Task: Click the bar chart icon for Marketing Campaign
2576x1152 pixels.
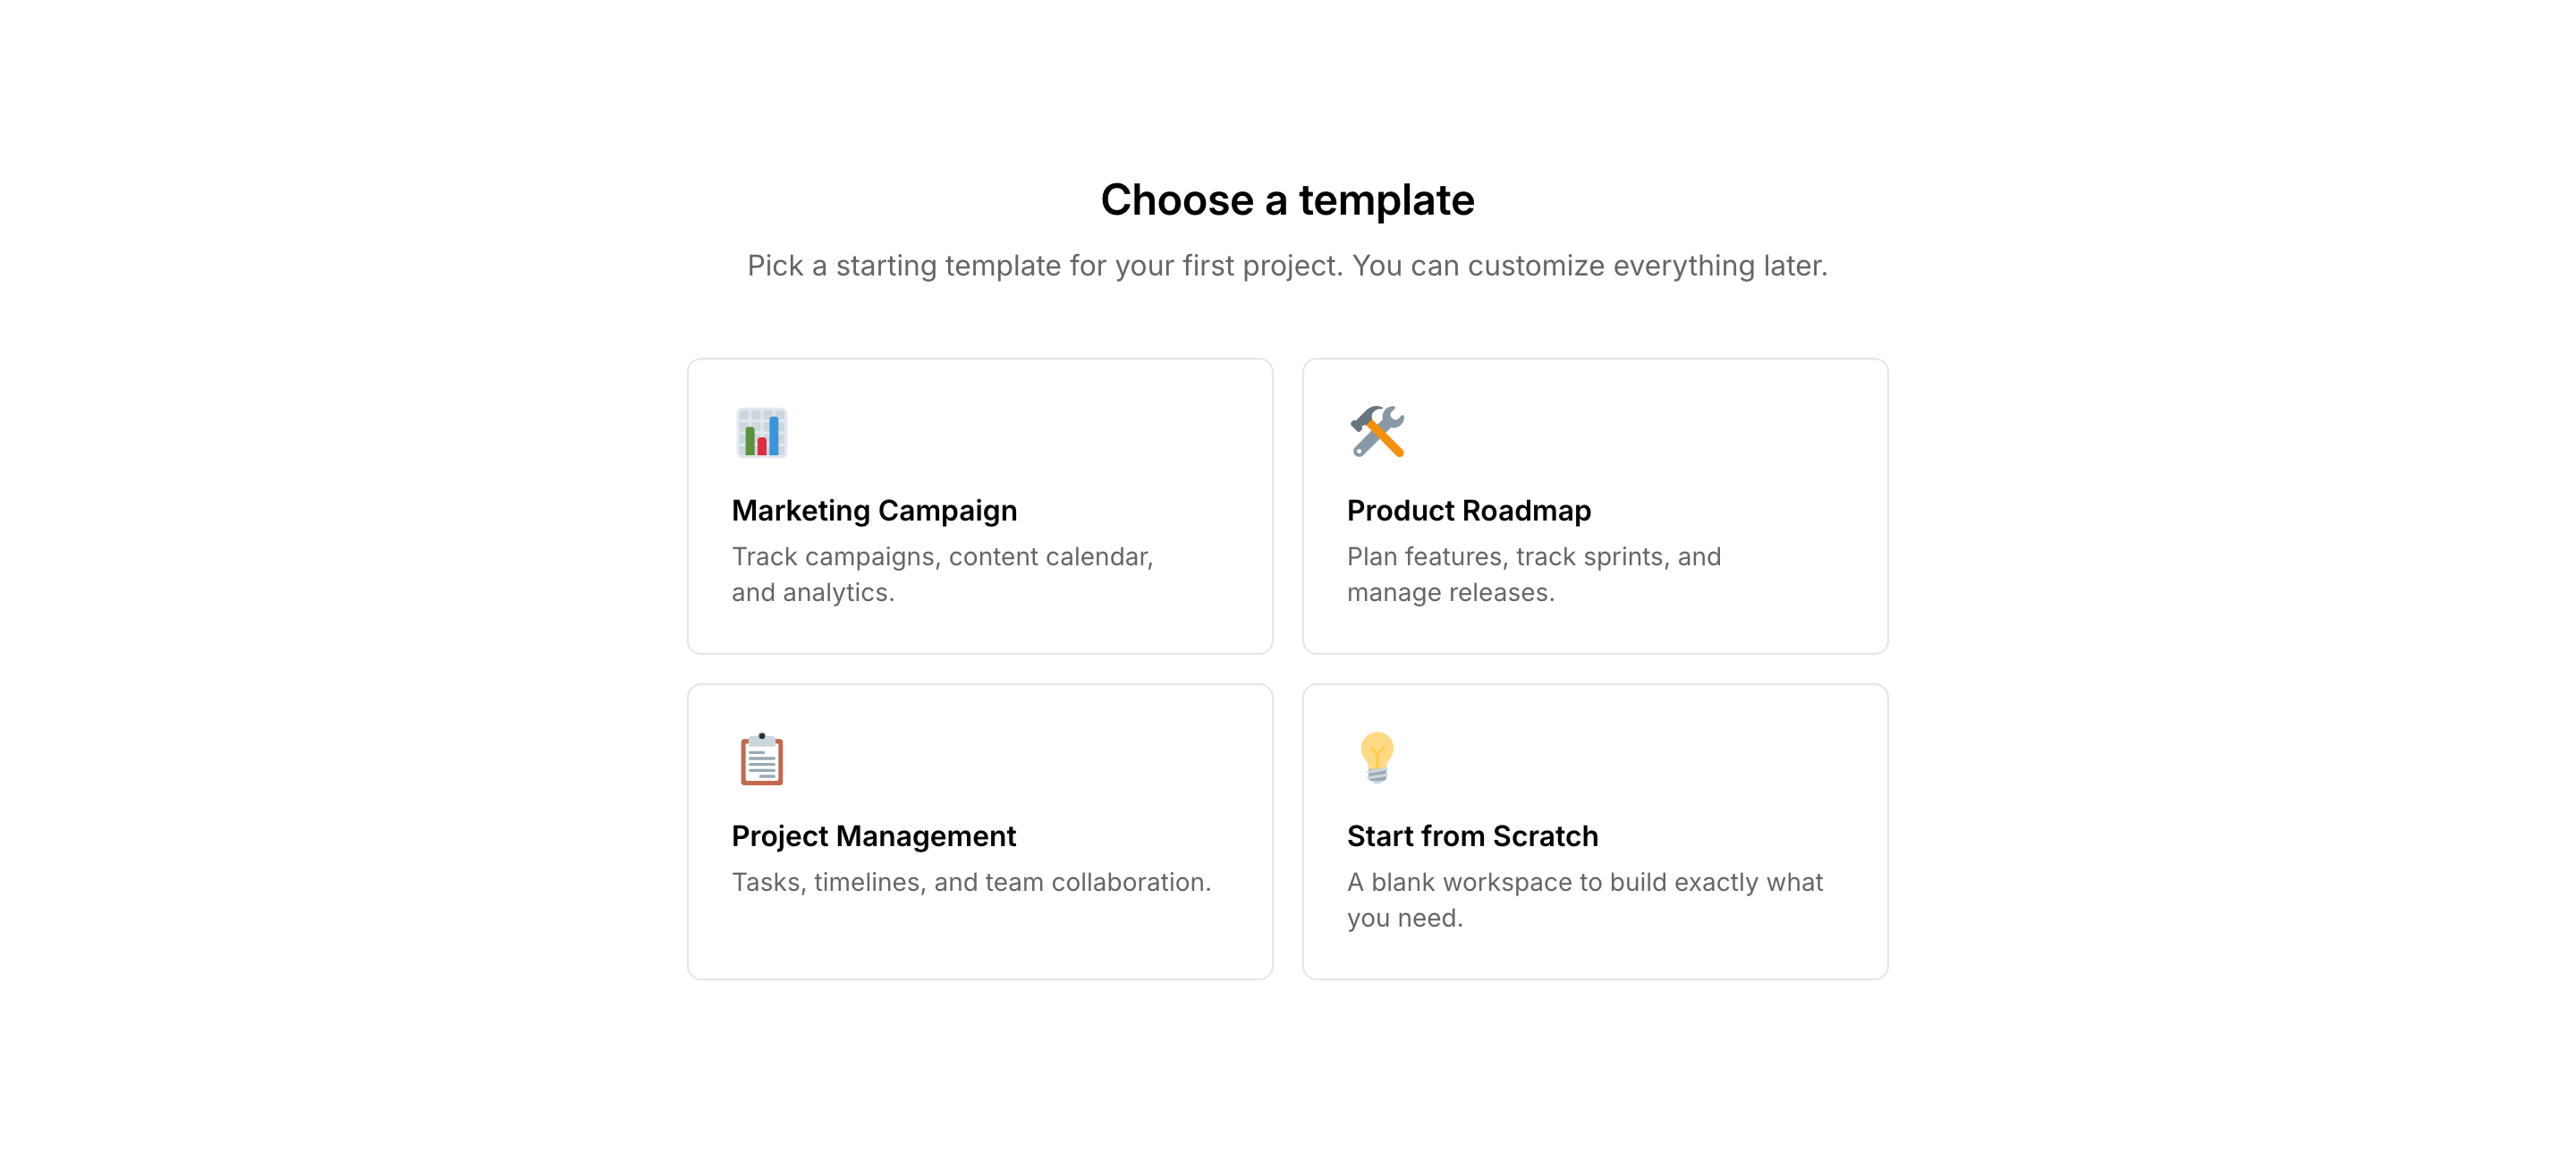Action: [761, 432]
